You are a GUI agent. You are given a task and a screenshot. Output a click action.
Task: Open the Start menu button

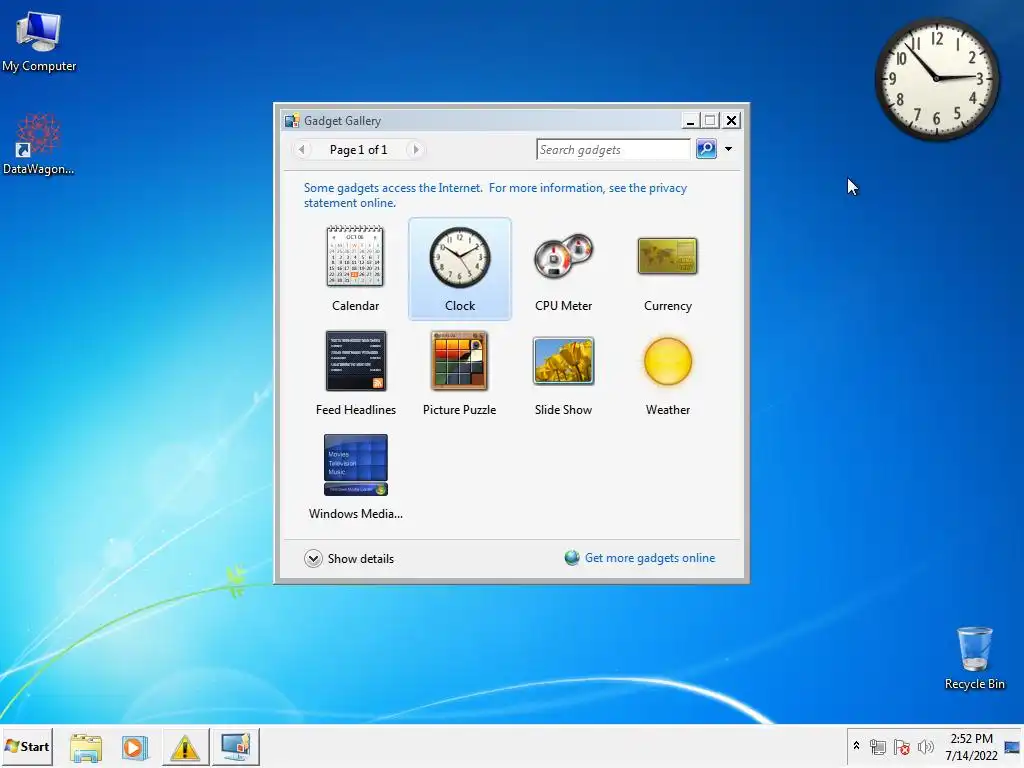coord(27,746)
